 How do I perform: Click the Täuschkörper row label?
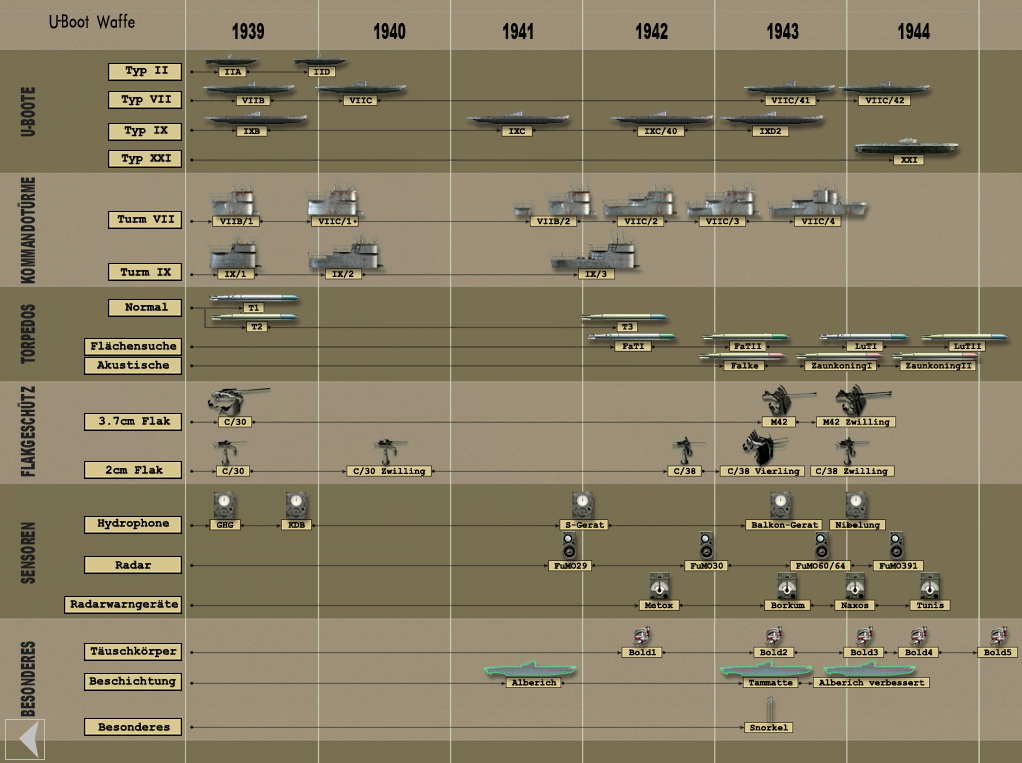click(x=133, y=652)
